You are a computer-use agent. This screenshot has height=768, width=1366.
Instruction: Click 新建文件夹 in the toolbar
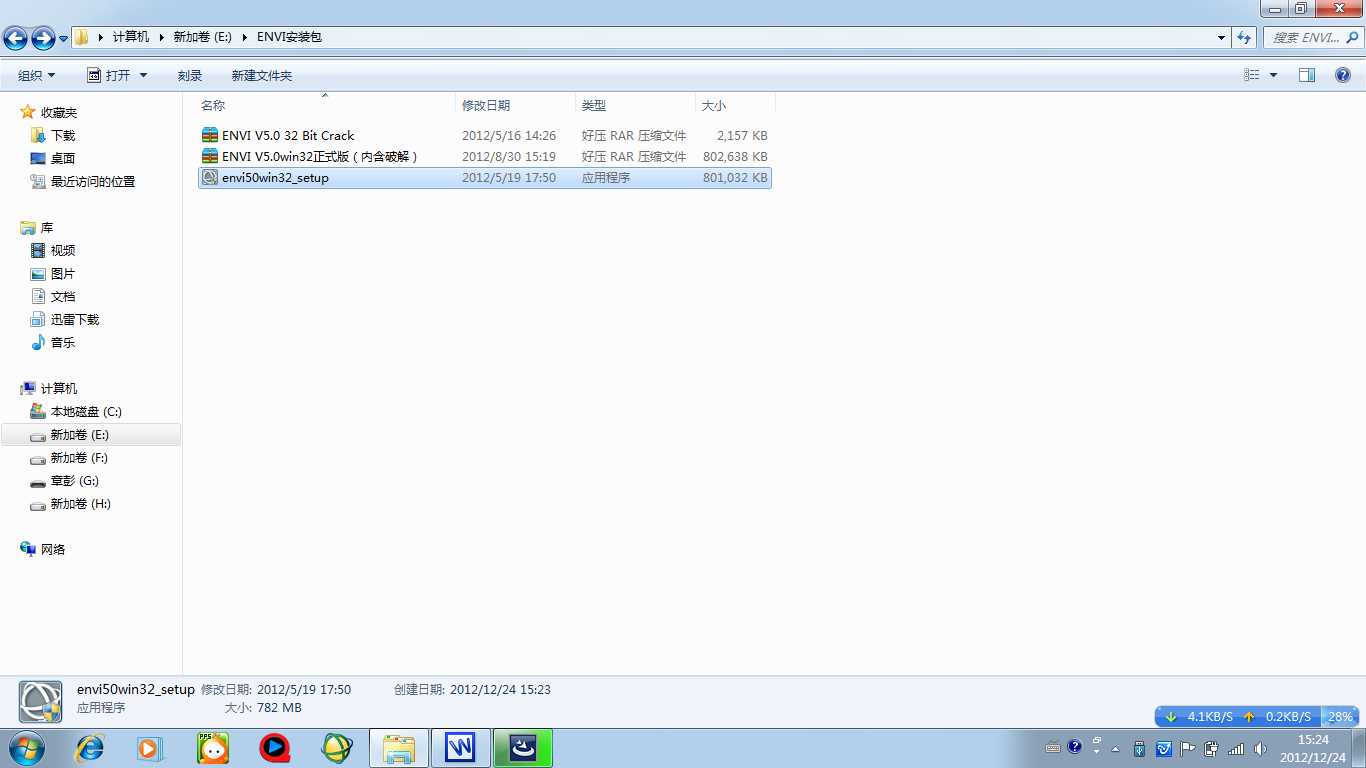pos(262,76)
